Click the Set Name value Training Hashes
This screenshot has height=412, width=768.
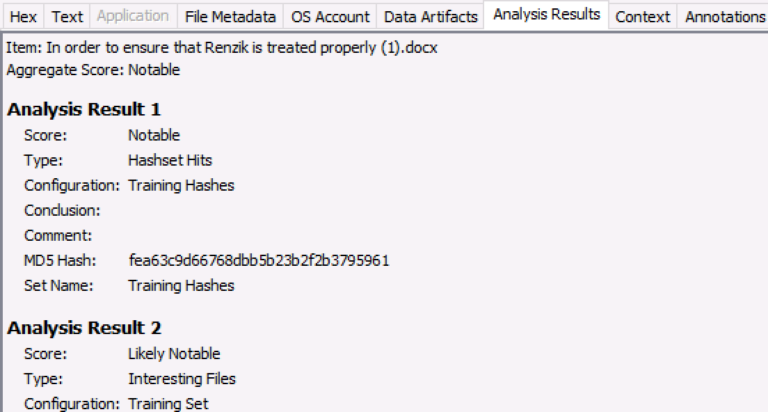point(181,286)
